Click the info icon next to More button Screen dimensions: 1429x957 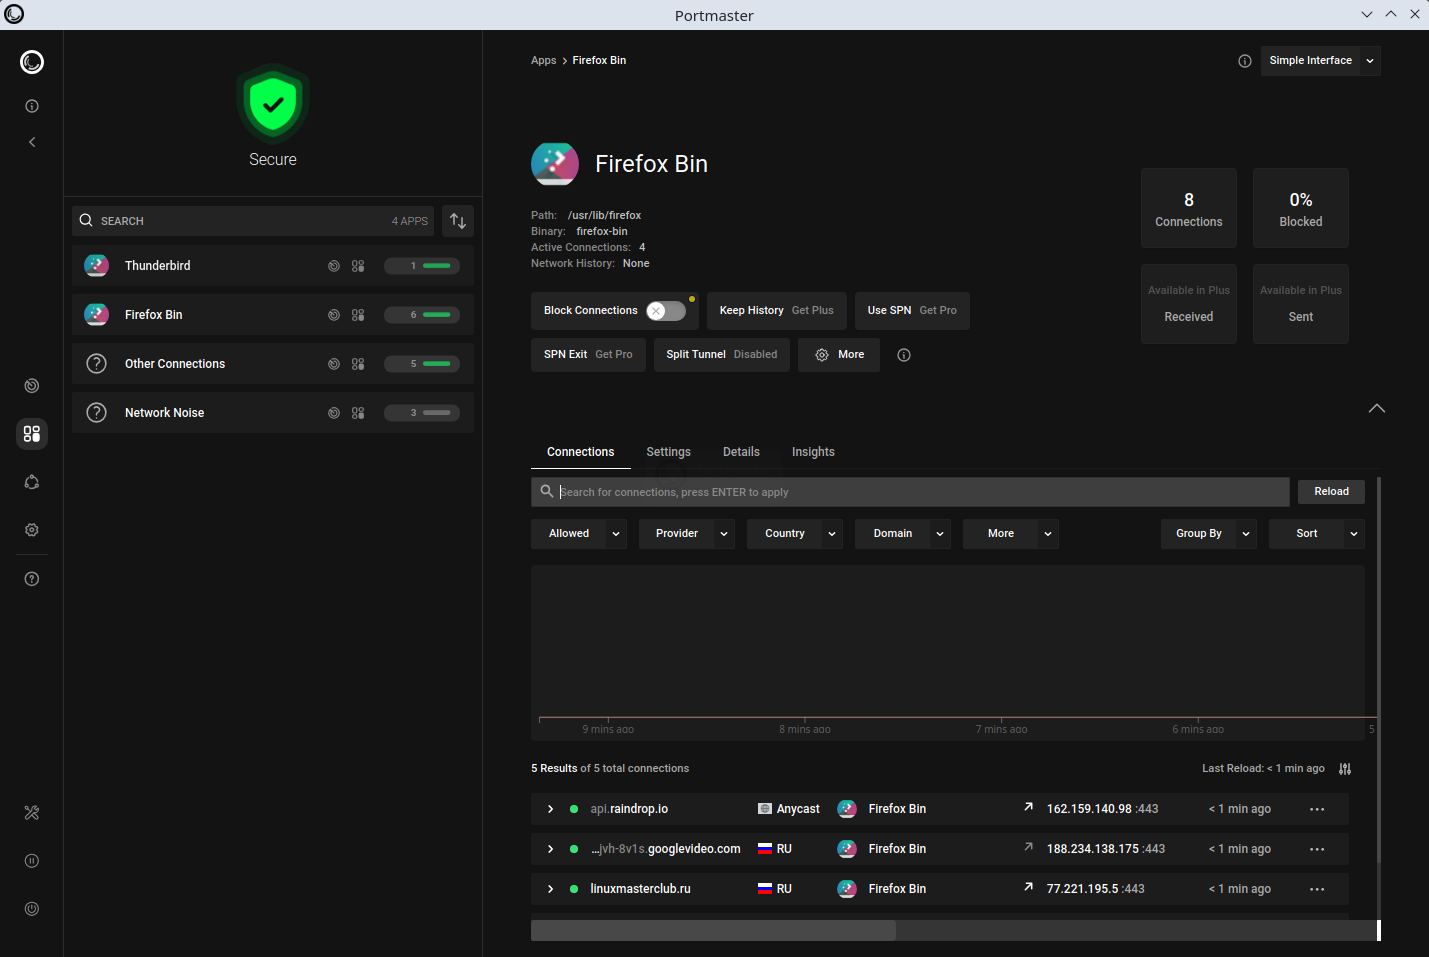904,355
